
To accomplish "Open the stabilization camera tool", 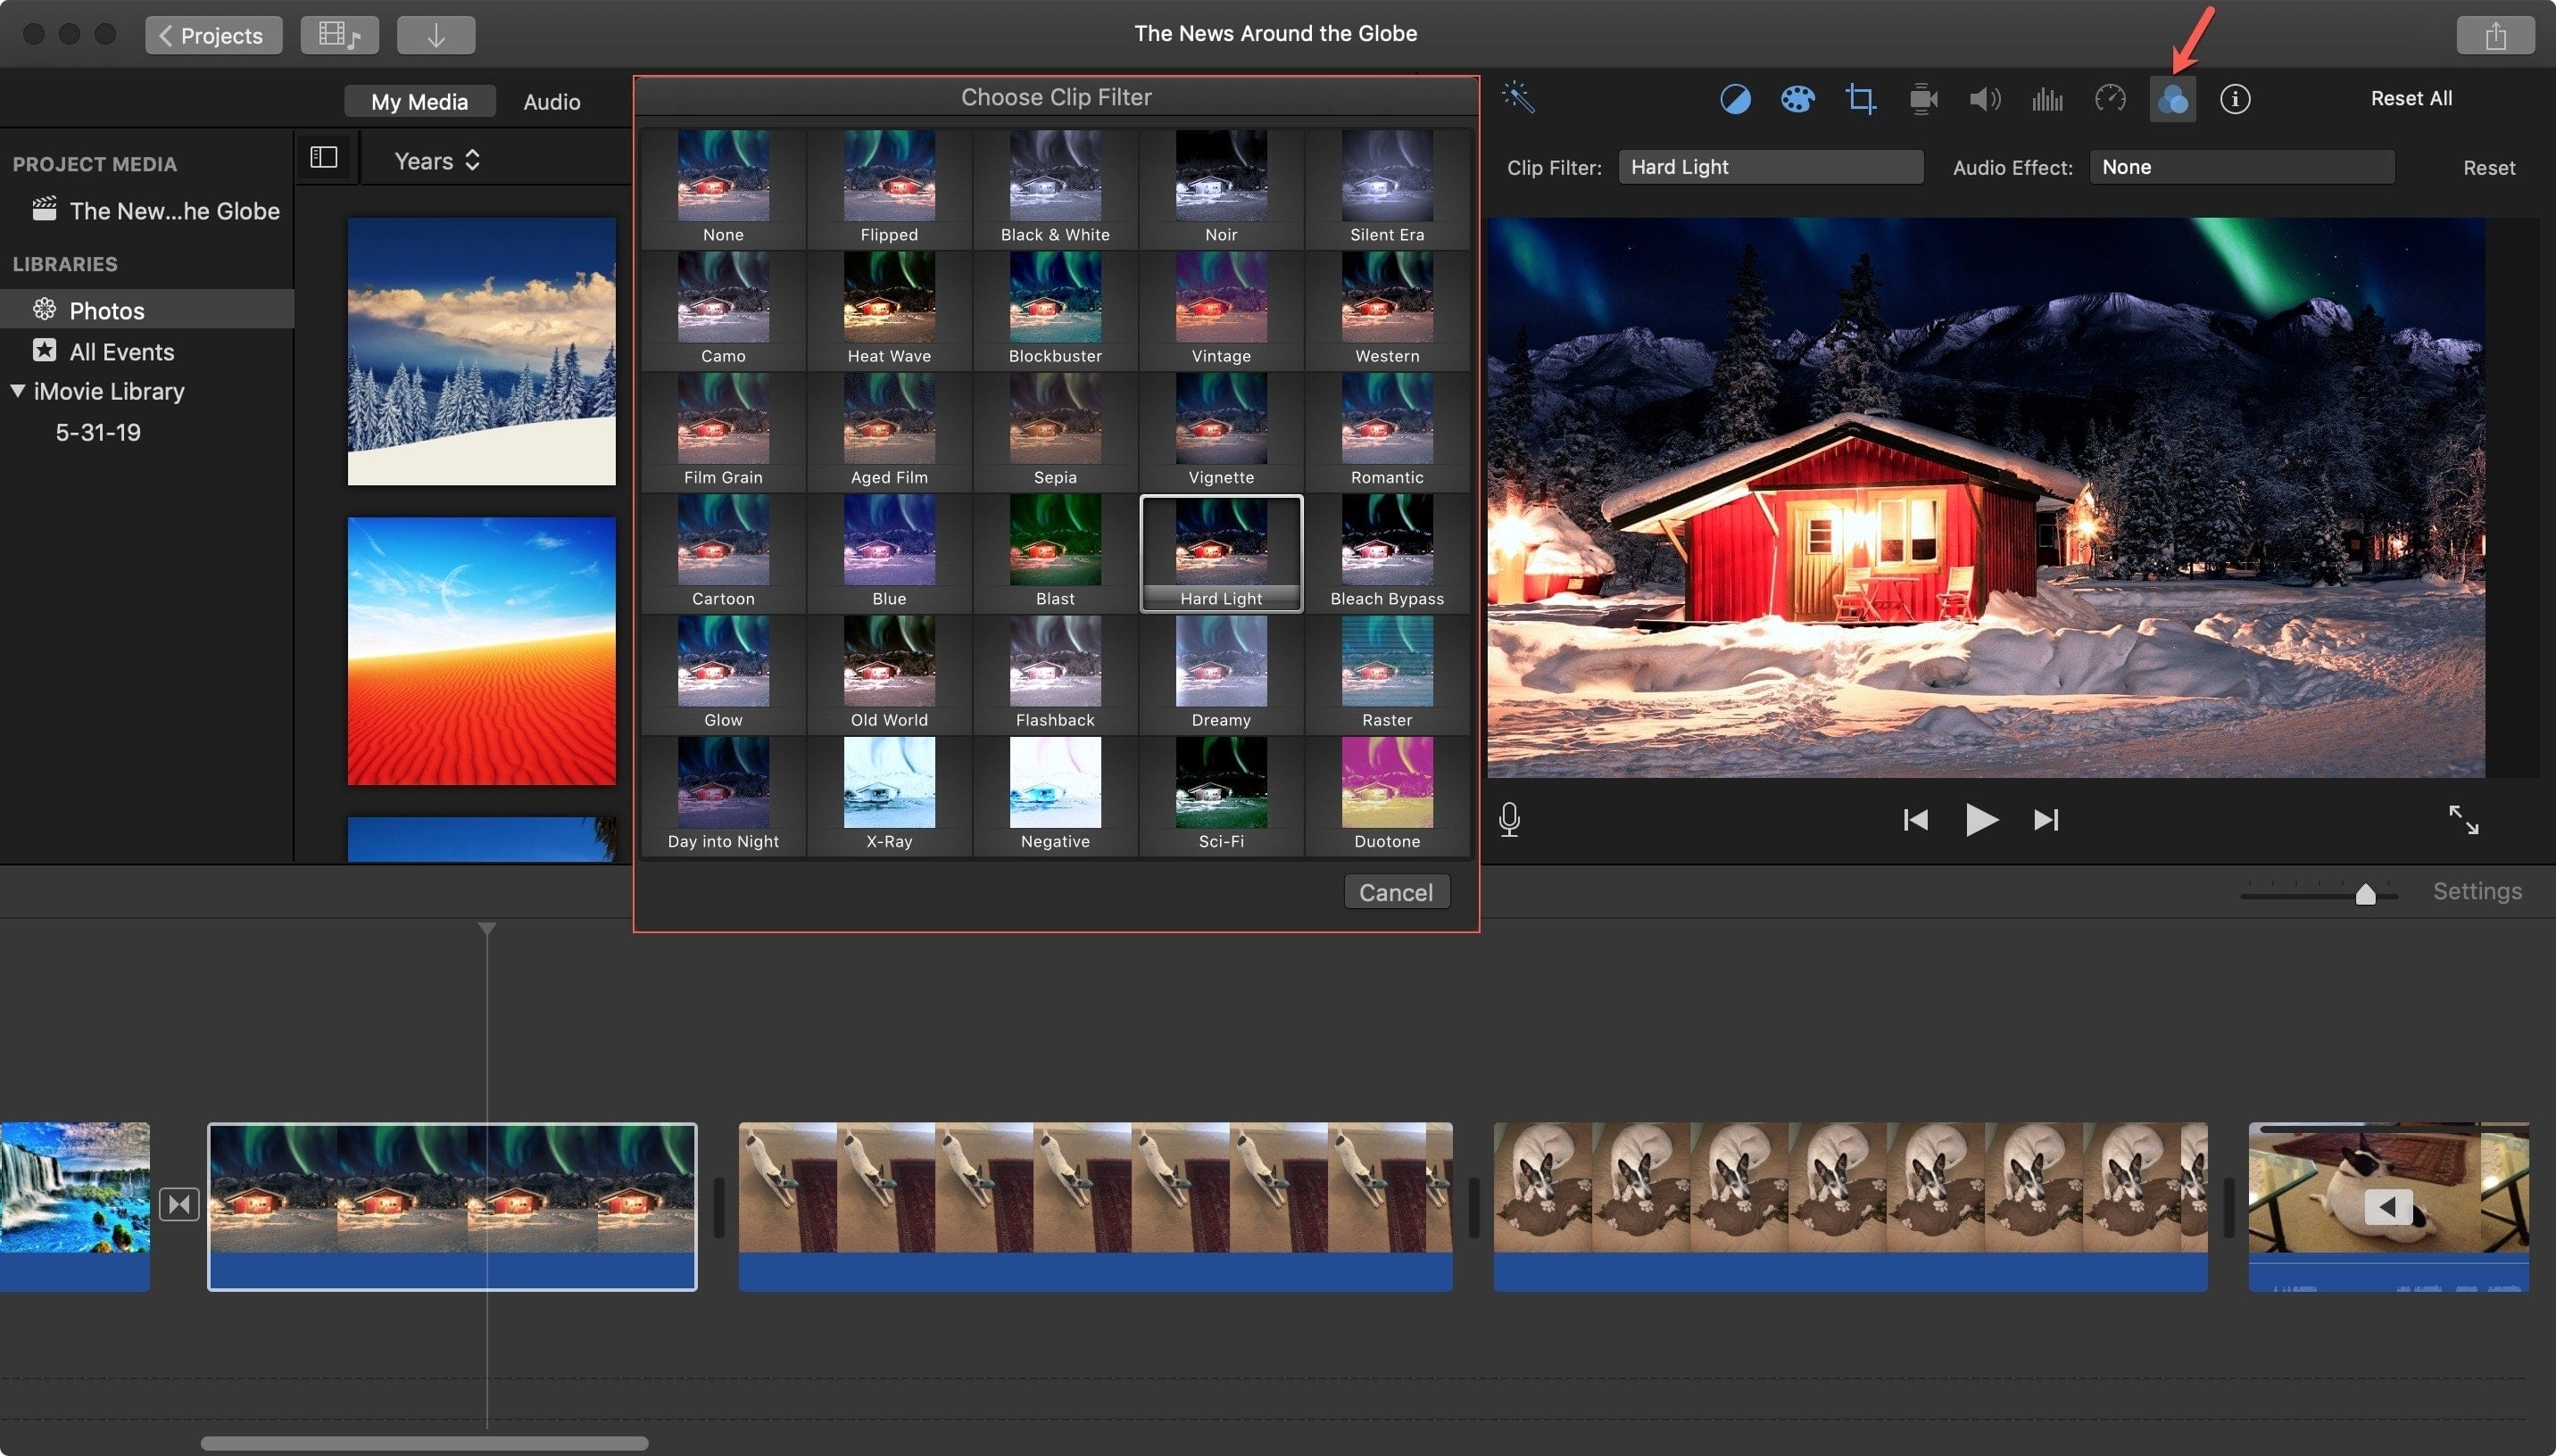I will (1922, 99).
